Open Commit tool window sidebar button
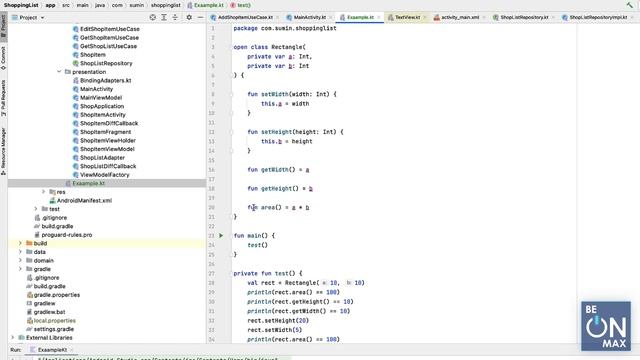This screenshot has width=640, height=360. click(x=3, y=58)
